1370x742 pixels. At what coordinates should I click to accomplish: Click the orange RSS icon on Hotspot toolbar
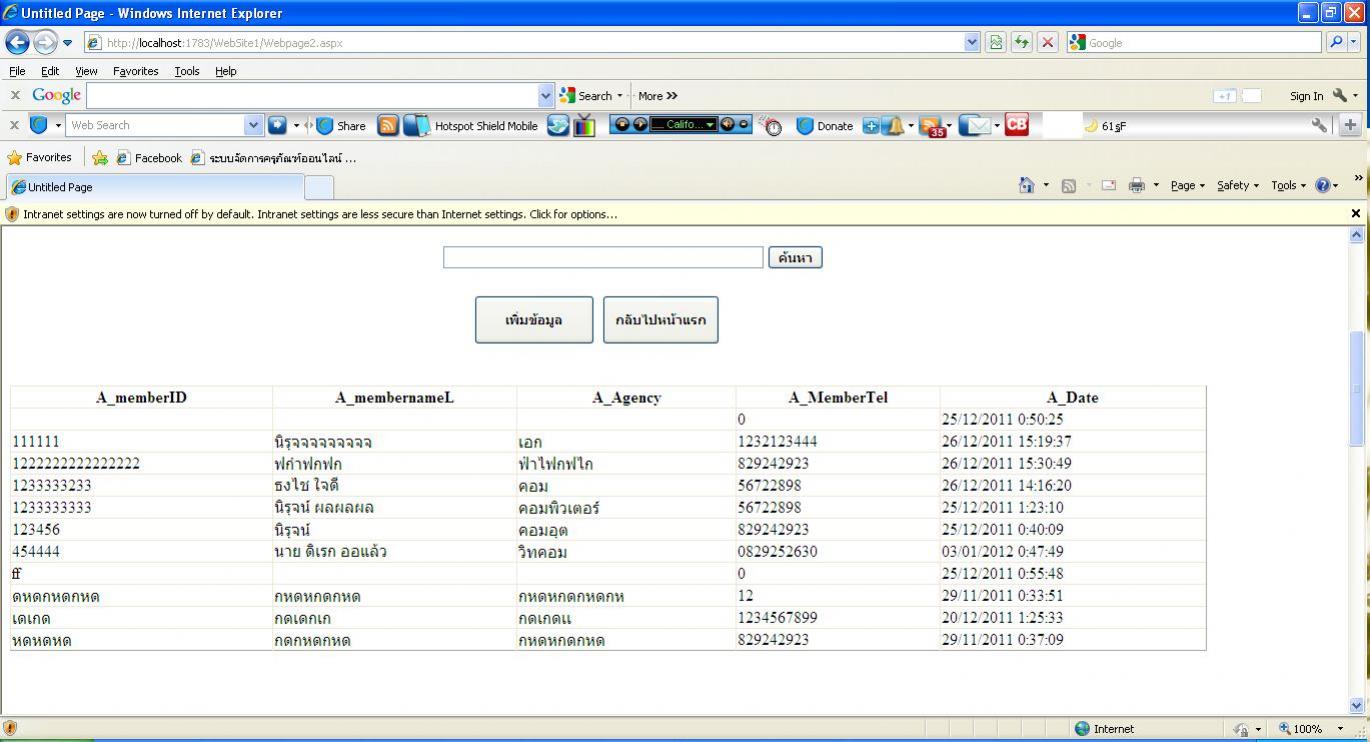(388, 125)
